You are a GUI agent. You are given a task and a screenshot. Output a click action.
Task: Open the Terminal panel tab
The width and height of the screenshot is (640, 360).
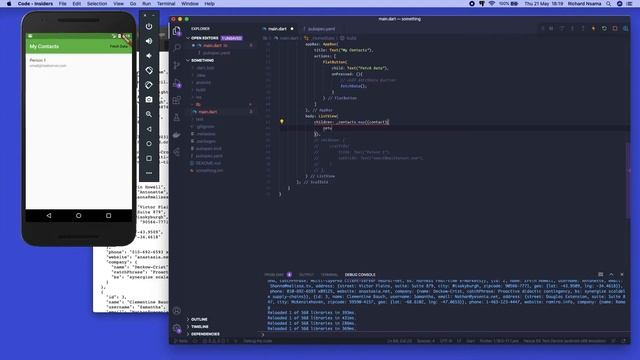[x=329, y=275]
